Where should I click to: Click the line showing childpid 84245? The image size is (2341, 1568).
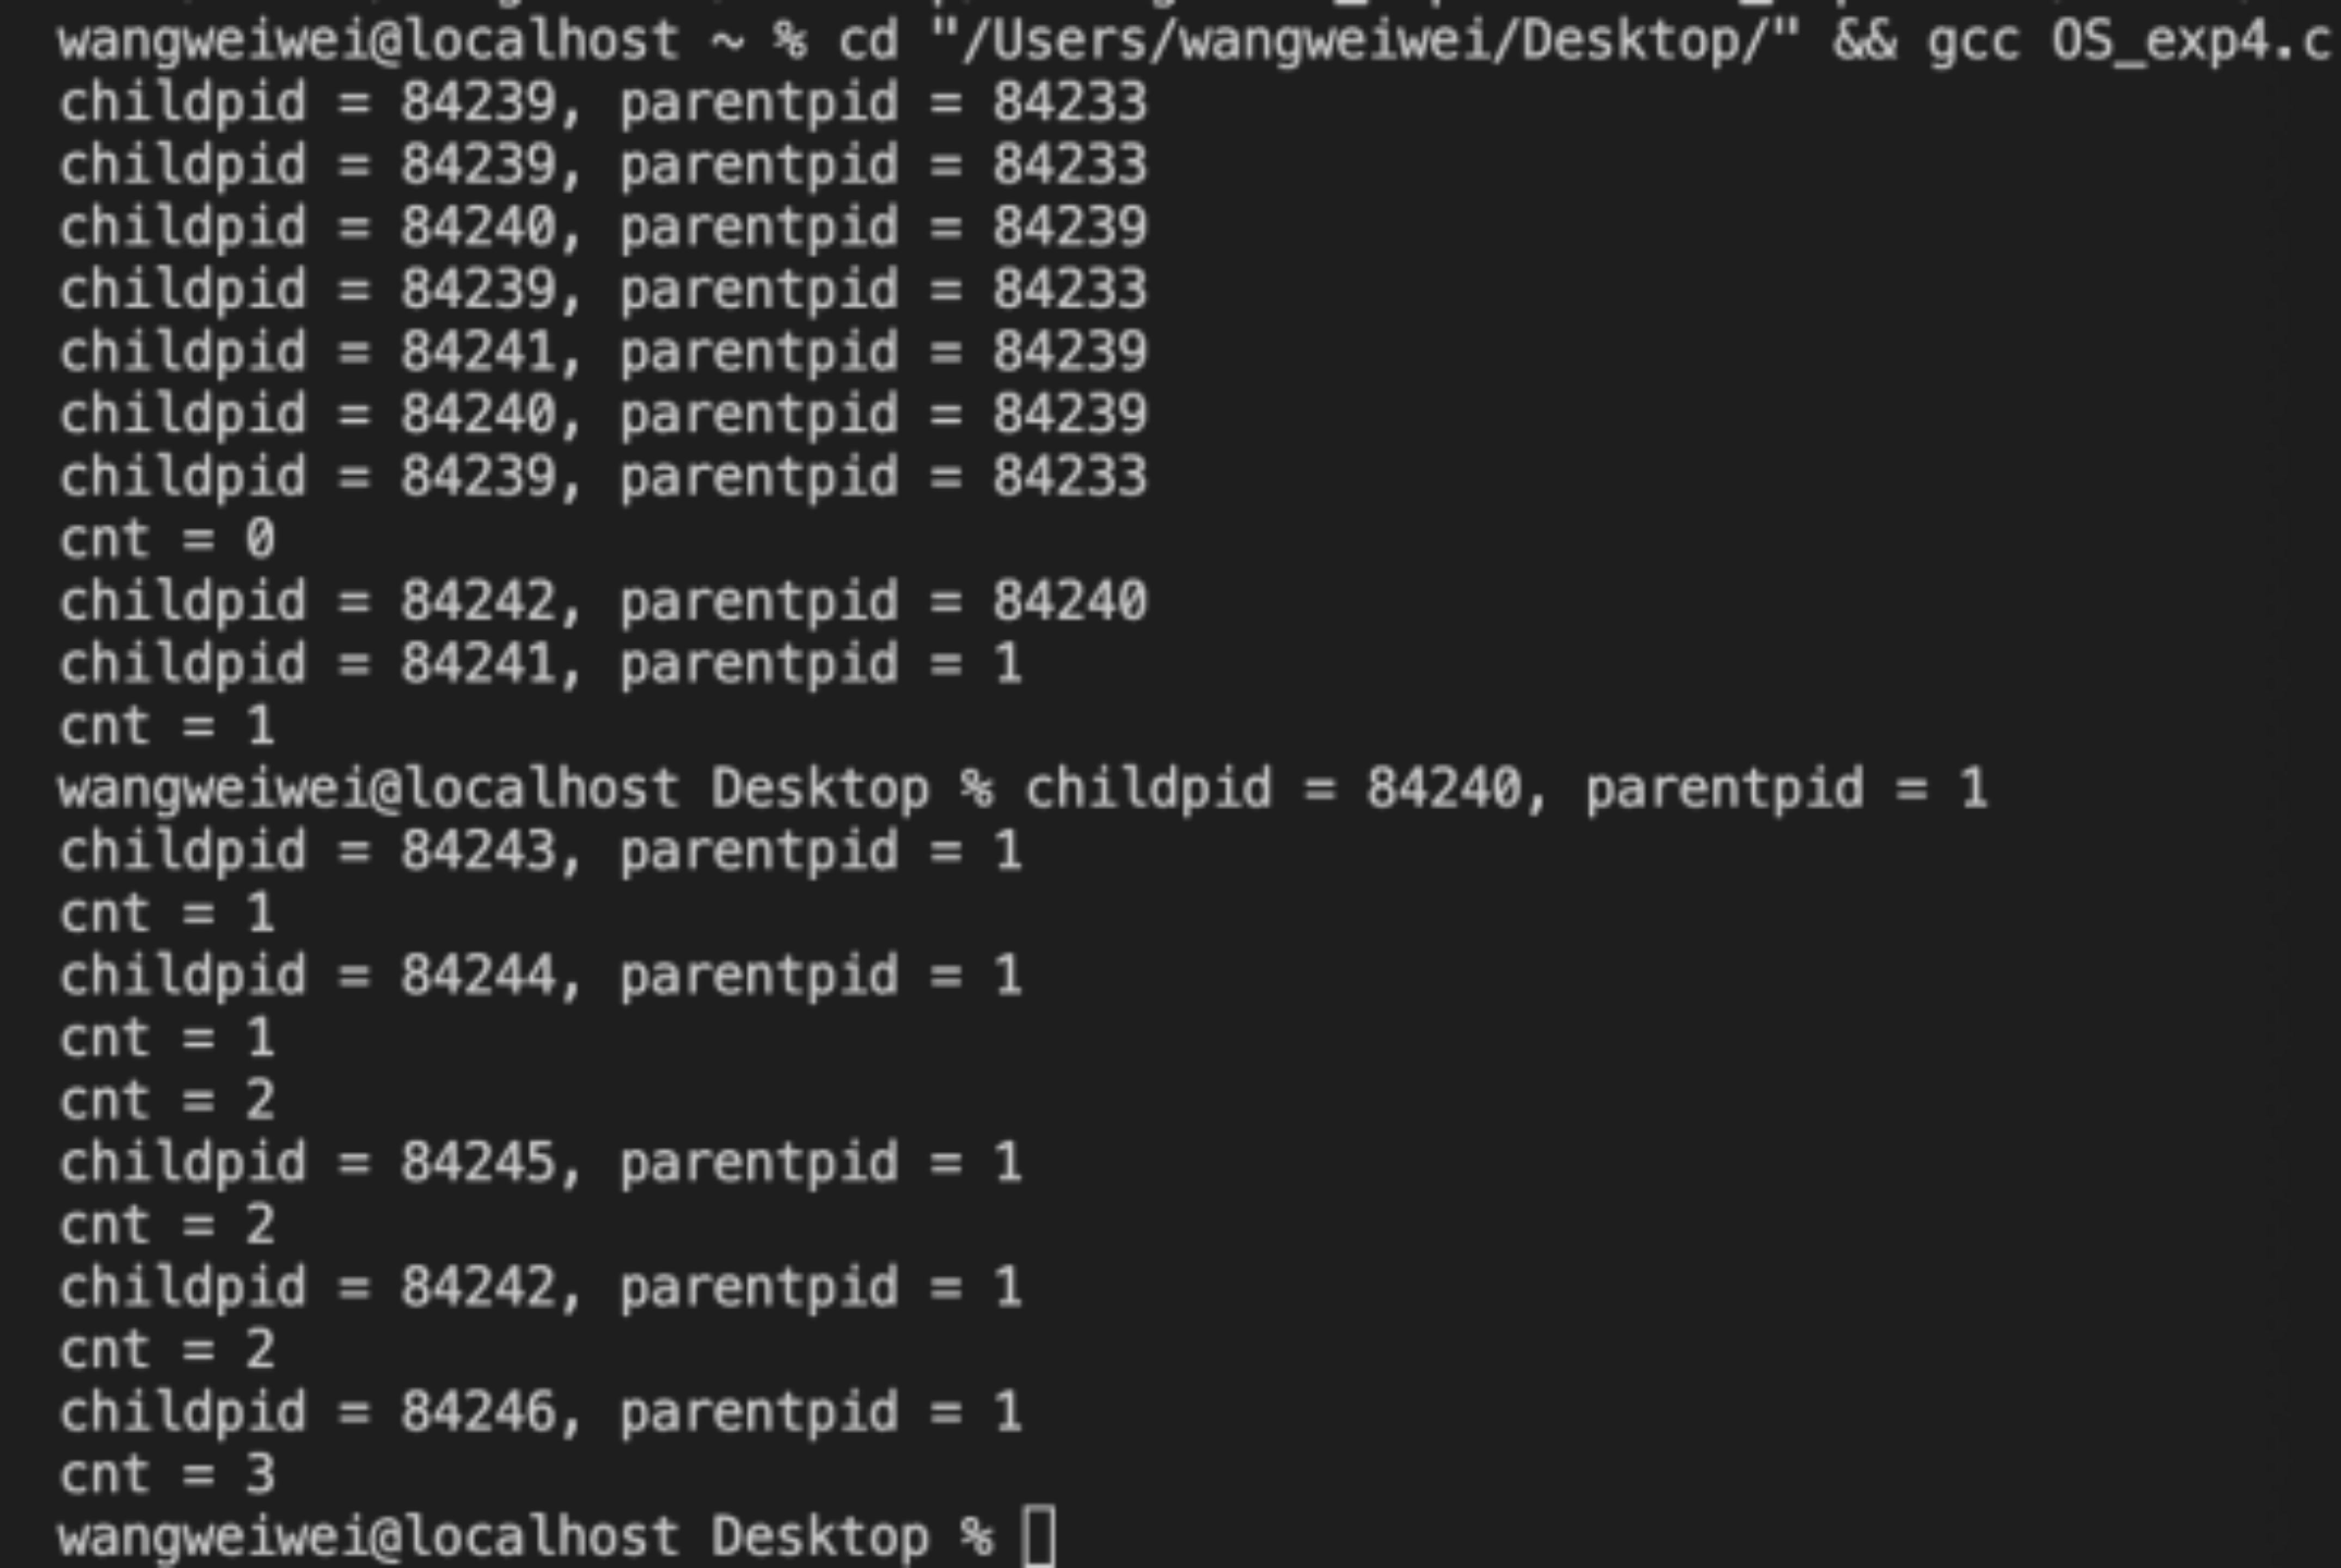pos(540,1163)
